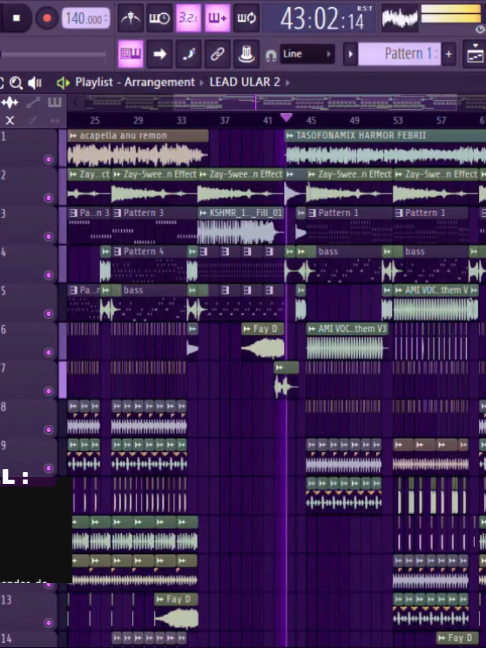Click the link chain icon

pos(217,54)
